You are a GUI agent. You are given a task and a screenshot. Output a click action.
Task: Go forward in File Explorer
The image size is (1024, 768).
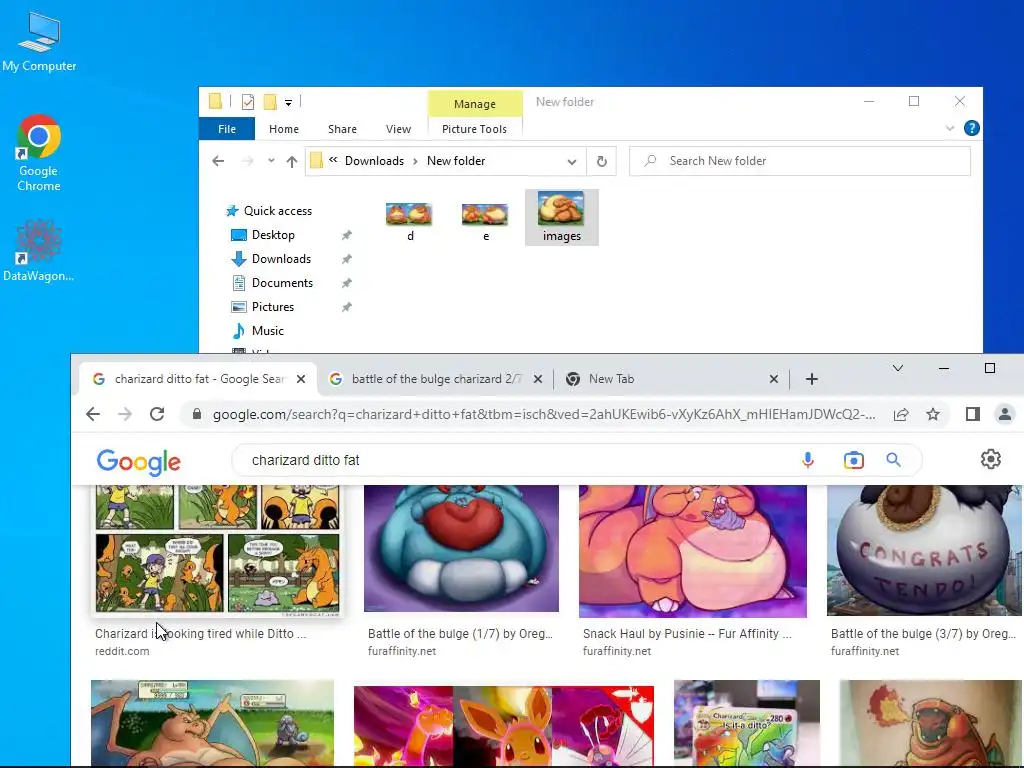247,161
